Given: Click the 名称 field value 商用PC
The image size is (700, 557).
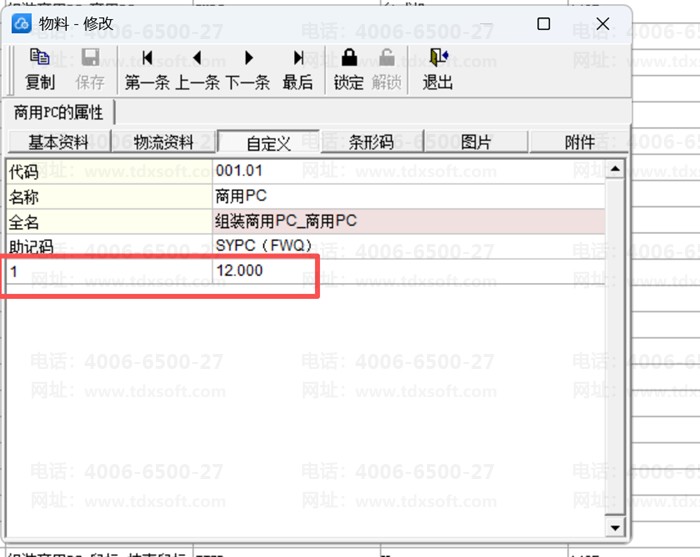Looking at the screenshot, I should pyautogui.click(x=408, y=196).
